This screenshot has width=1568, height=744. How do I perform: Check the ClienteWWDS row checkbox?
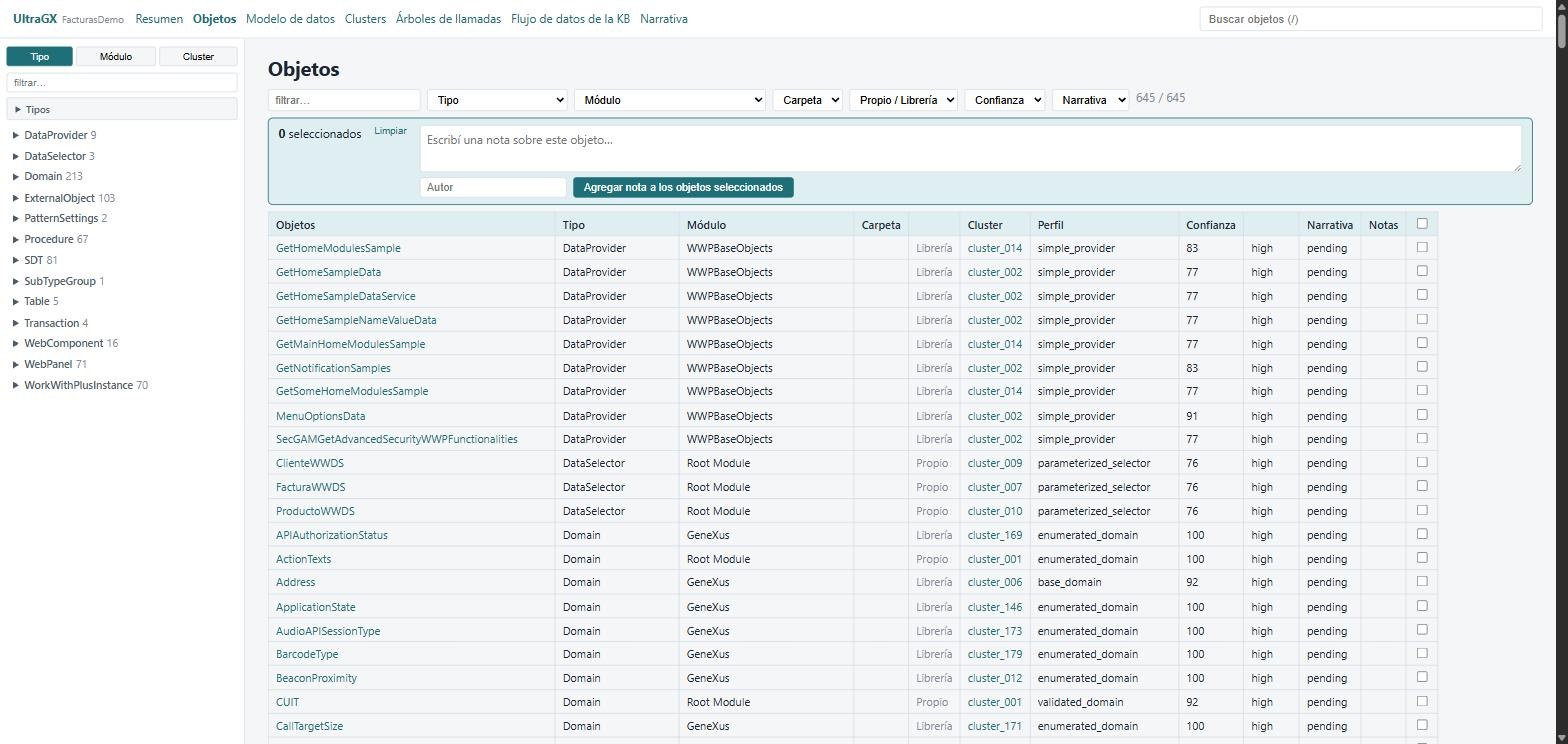click(x=1422, y=462)
